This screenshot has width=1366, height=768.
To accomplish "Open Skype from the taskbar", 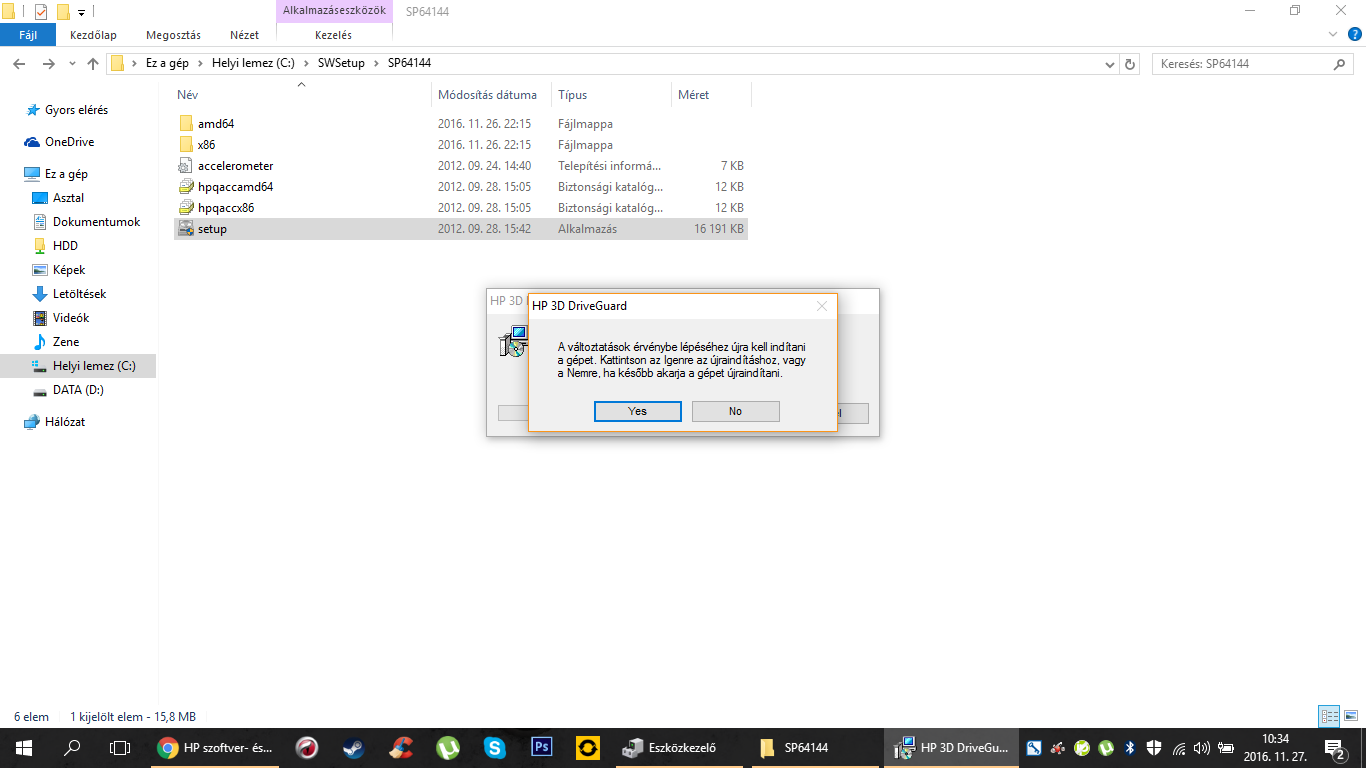I will coord(495,748).
